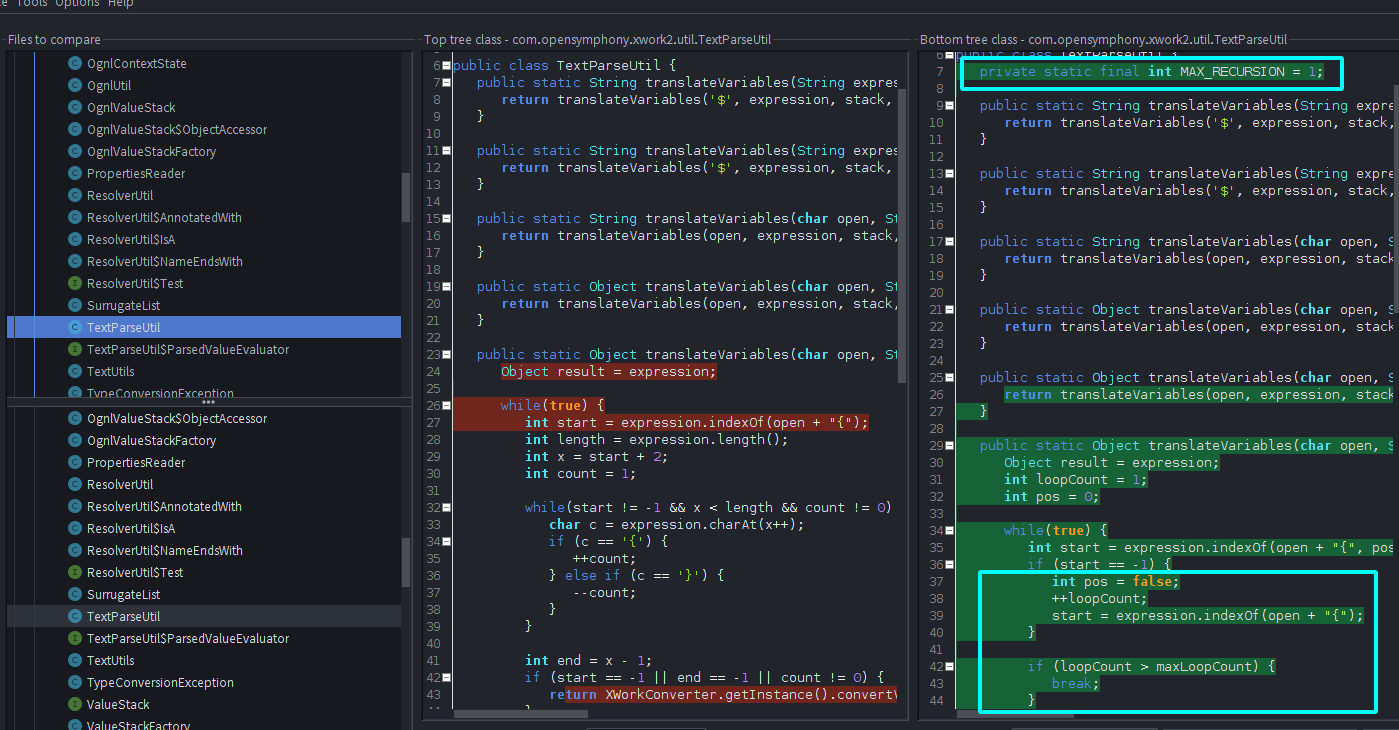Open the Help menu
This screenshot has height=730, width=1399.
pyautogui.click(x=120, y=4)
